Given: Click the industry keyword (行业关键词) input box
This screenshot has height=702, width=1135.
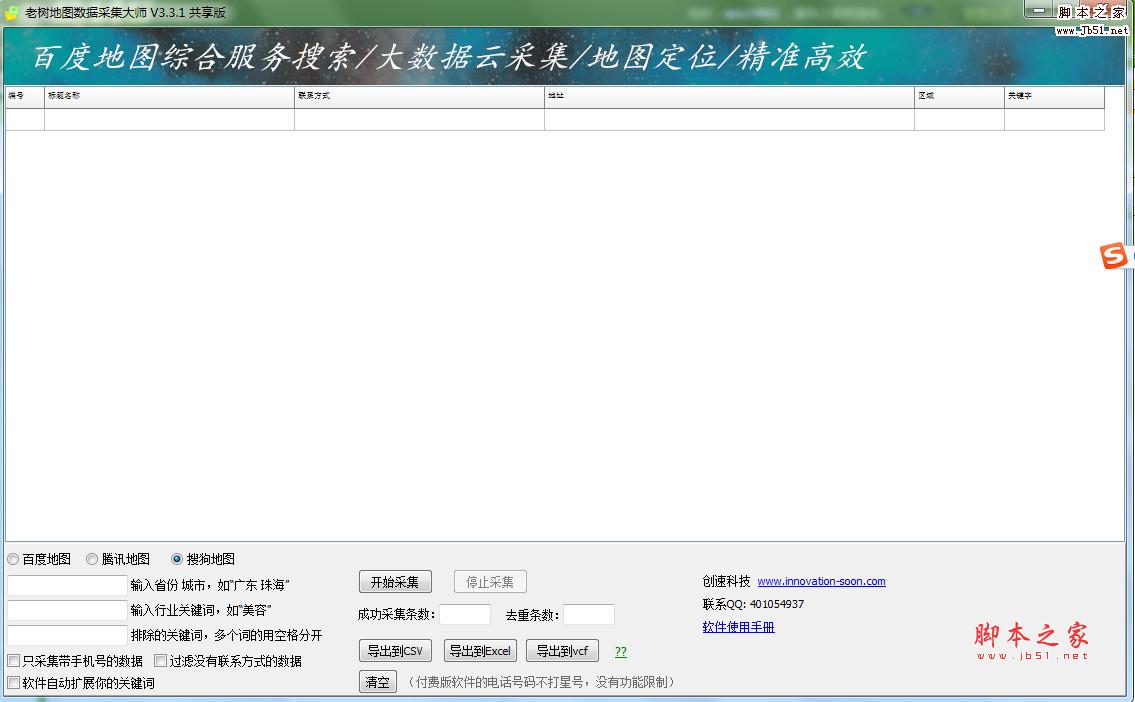Looking at the screenshot, I should coord(67,610).
